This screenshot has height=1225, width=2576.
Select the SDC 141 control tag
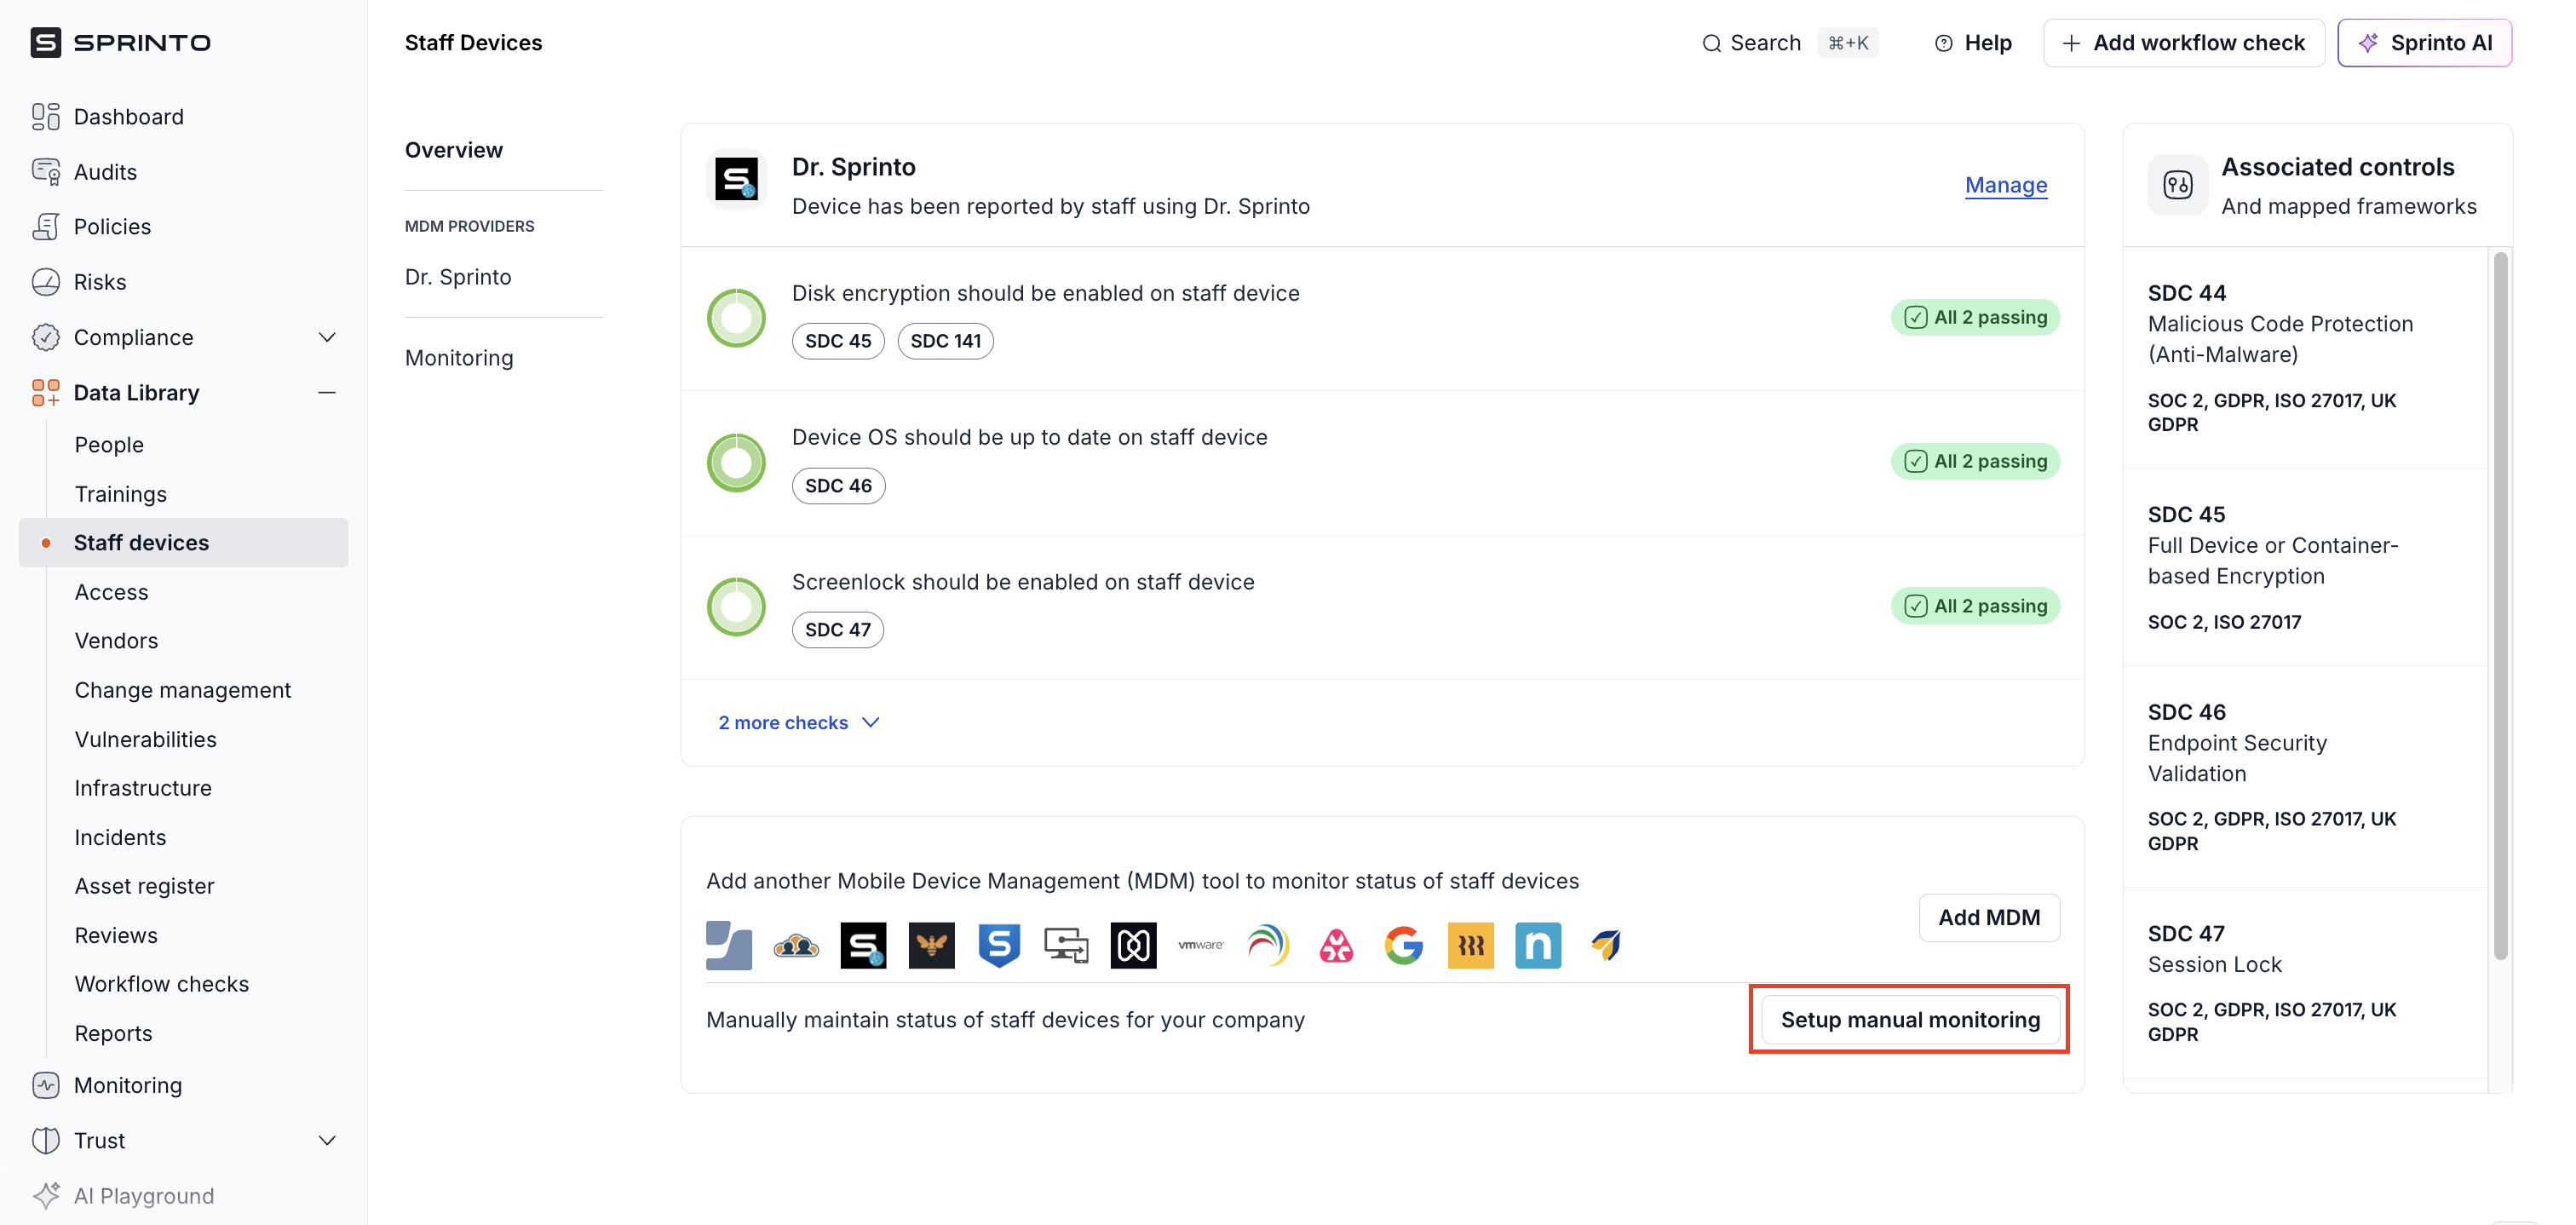click(945, 341)
